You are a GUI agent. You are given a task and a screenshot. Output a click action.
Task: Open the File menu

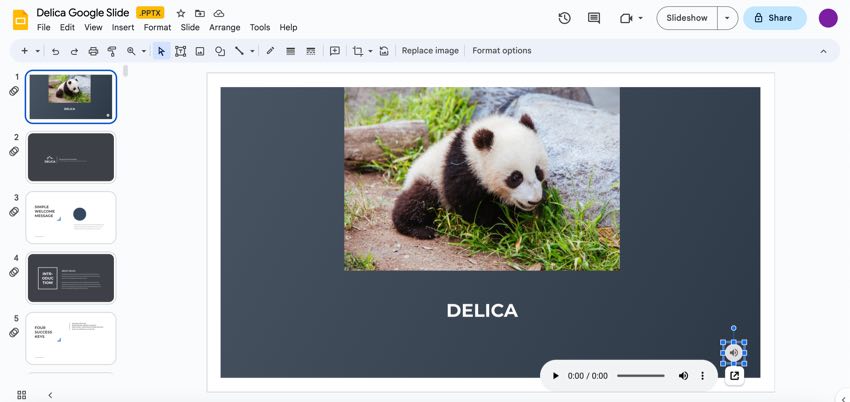[x=43, y=27]
